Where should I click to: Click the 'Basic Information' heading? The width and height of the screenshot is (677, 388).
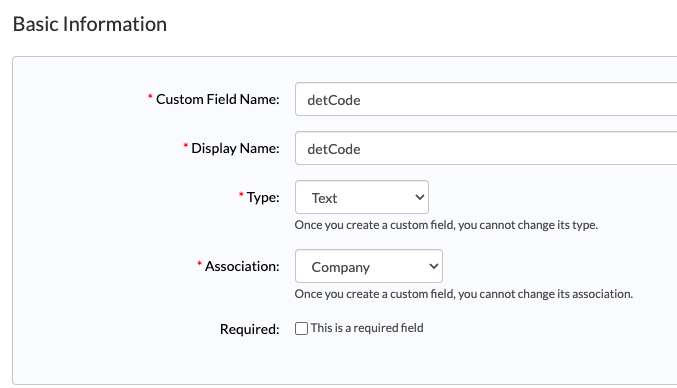(90, 24)
